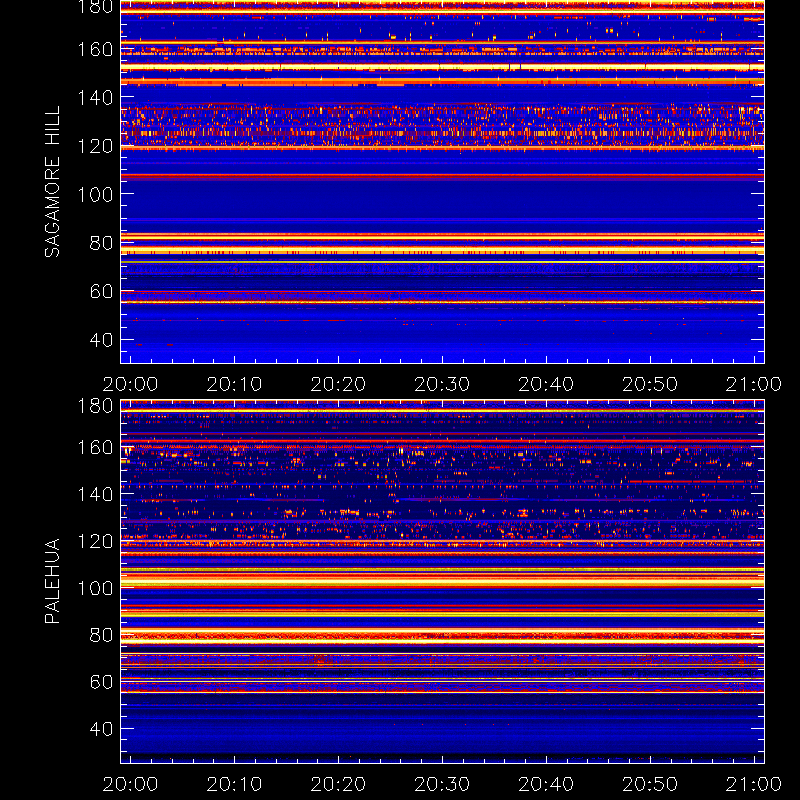Viewport: 800px width, 800px height.
Task: Click 20:50 time label under Sagamore Hill plot
Action: (x=650, y=384)
